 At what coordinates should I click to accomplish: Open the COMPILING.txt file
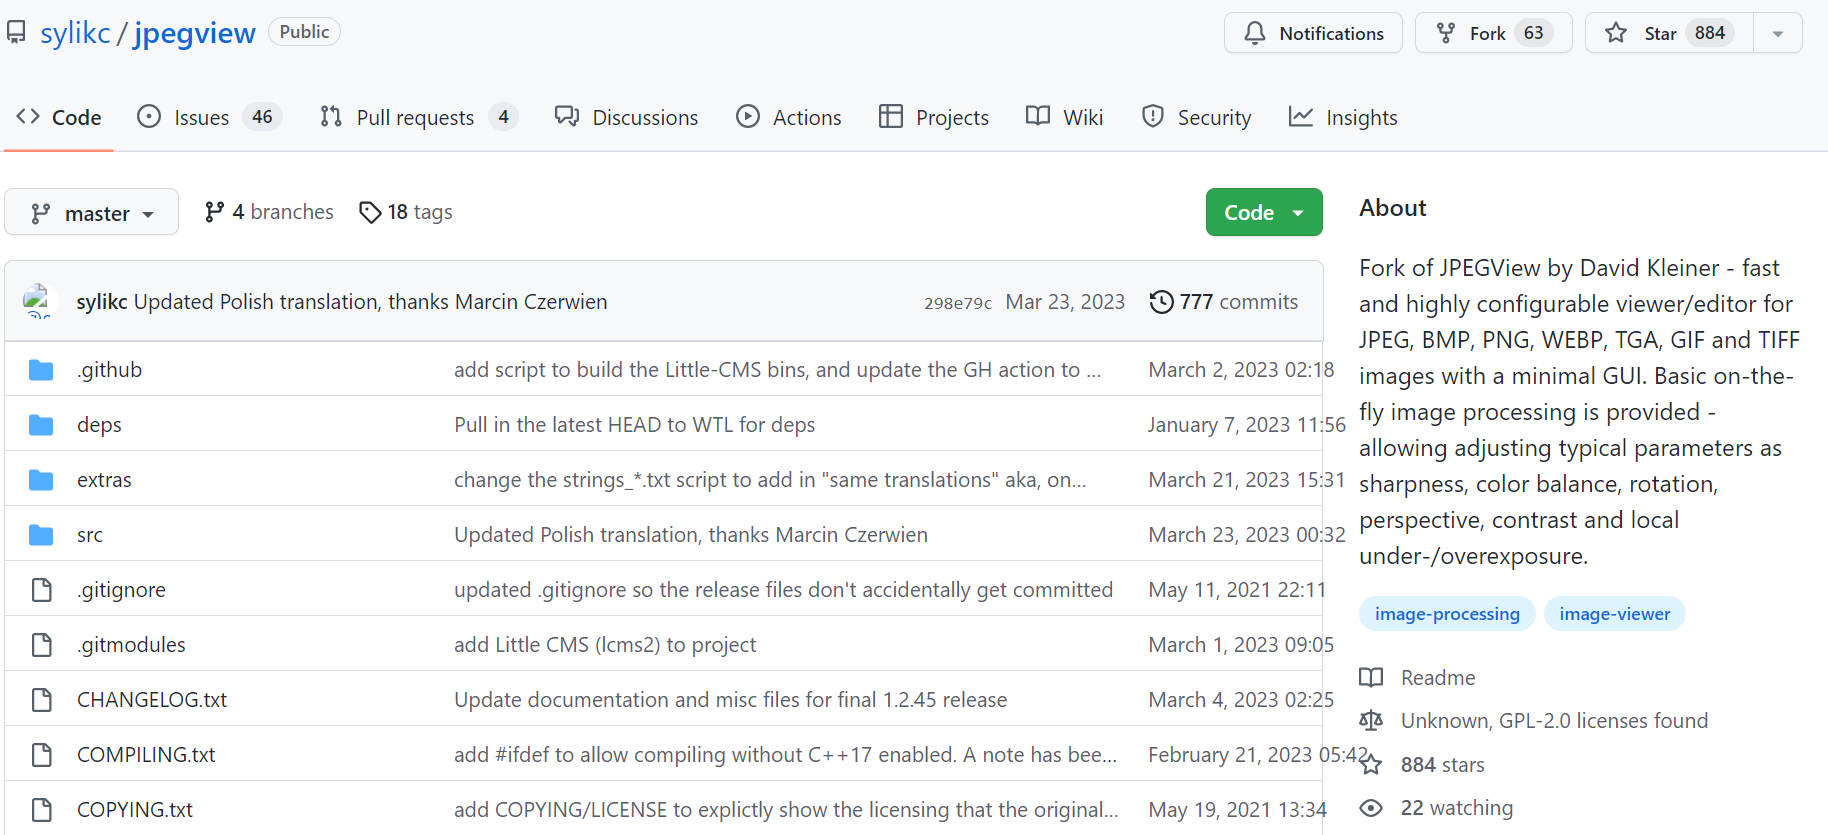point(146,755)
